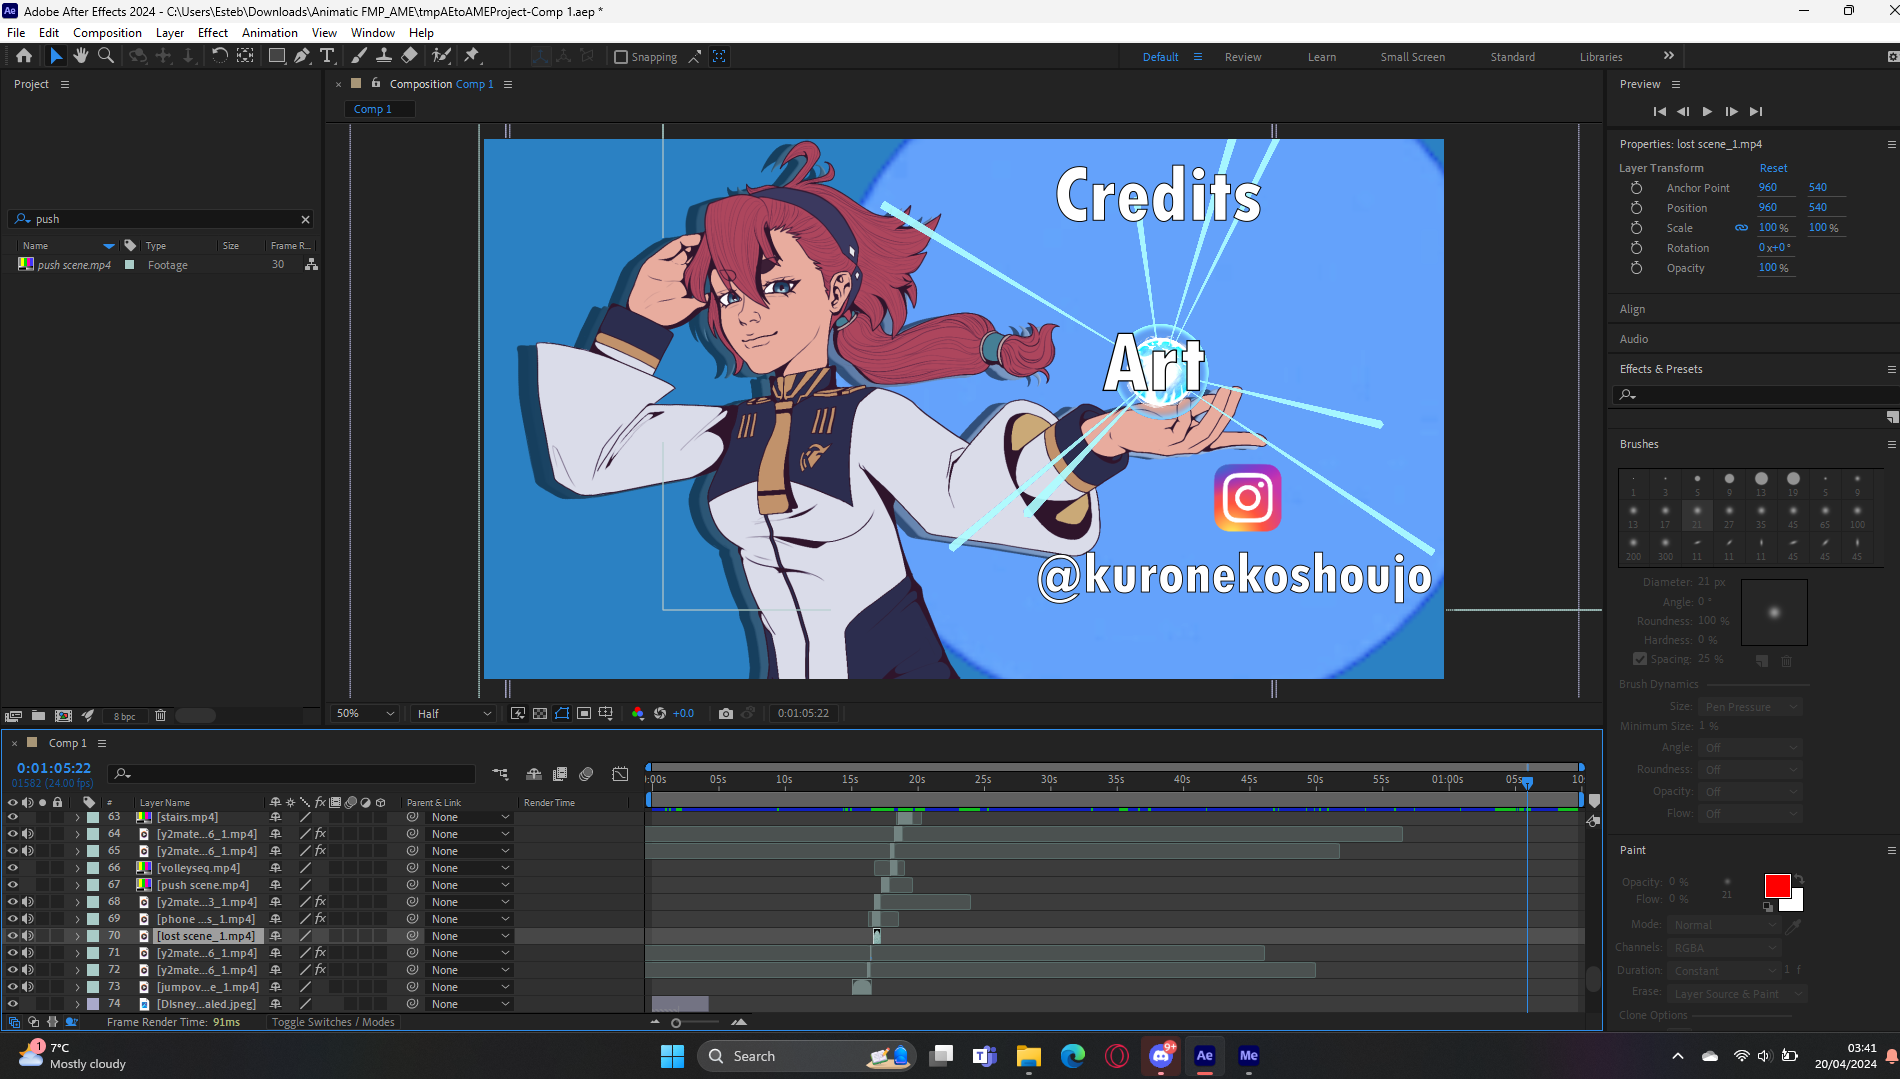Open the Composition menu

[107, 32]
